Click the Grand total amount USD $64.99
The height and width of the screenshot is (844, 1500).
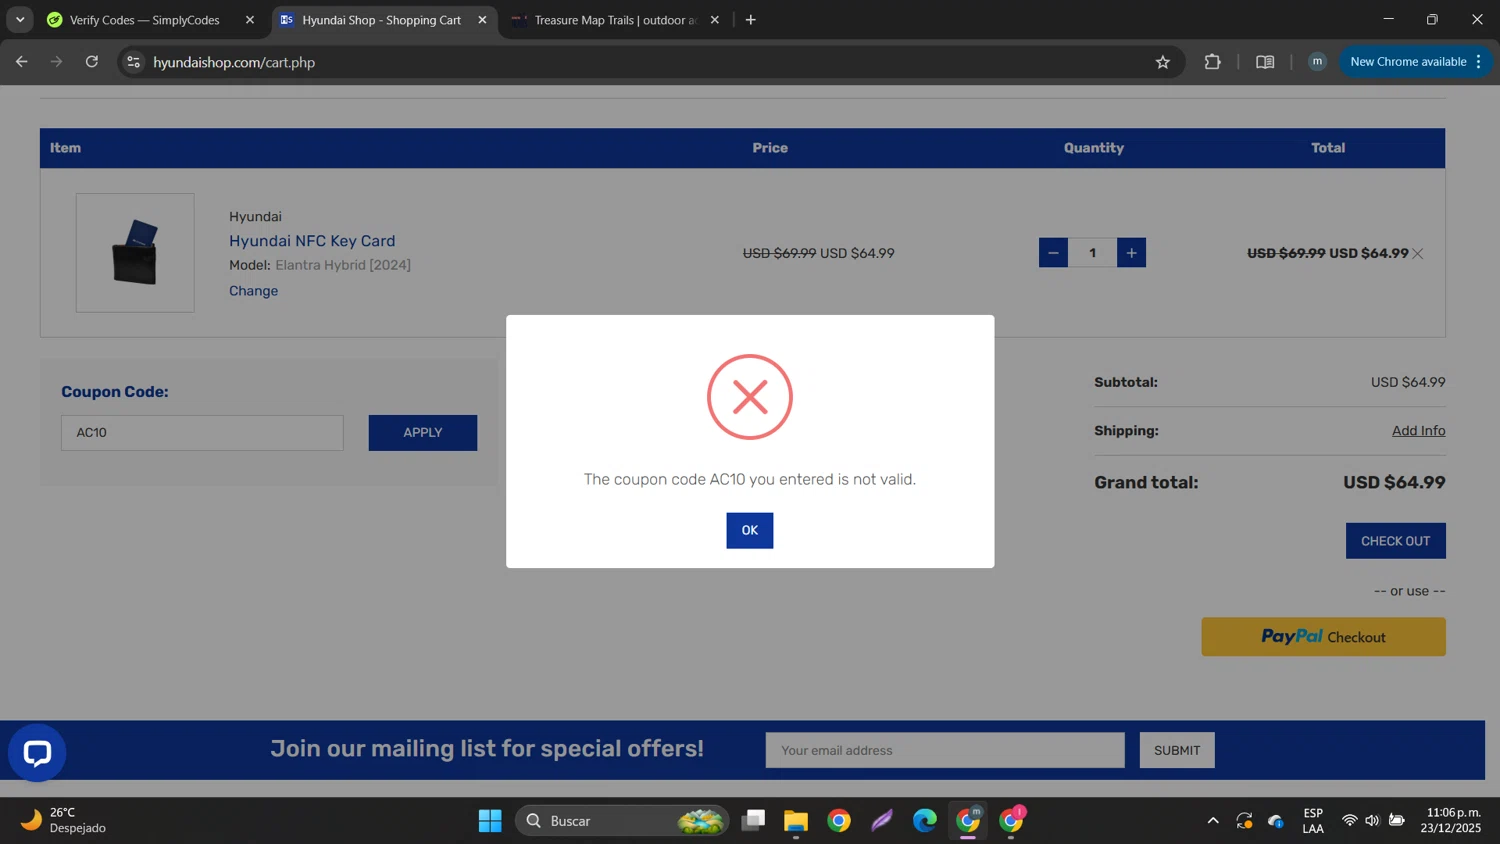tap(1394, 482)
